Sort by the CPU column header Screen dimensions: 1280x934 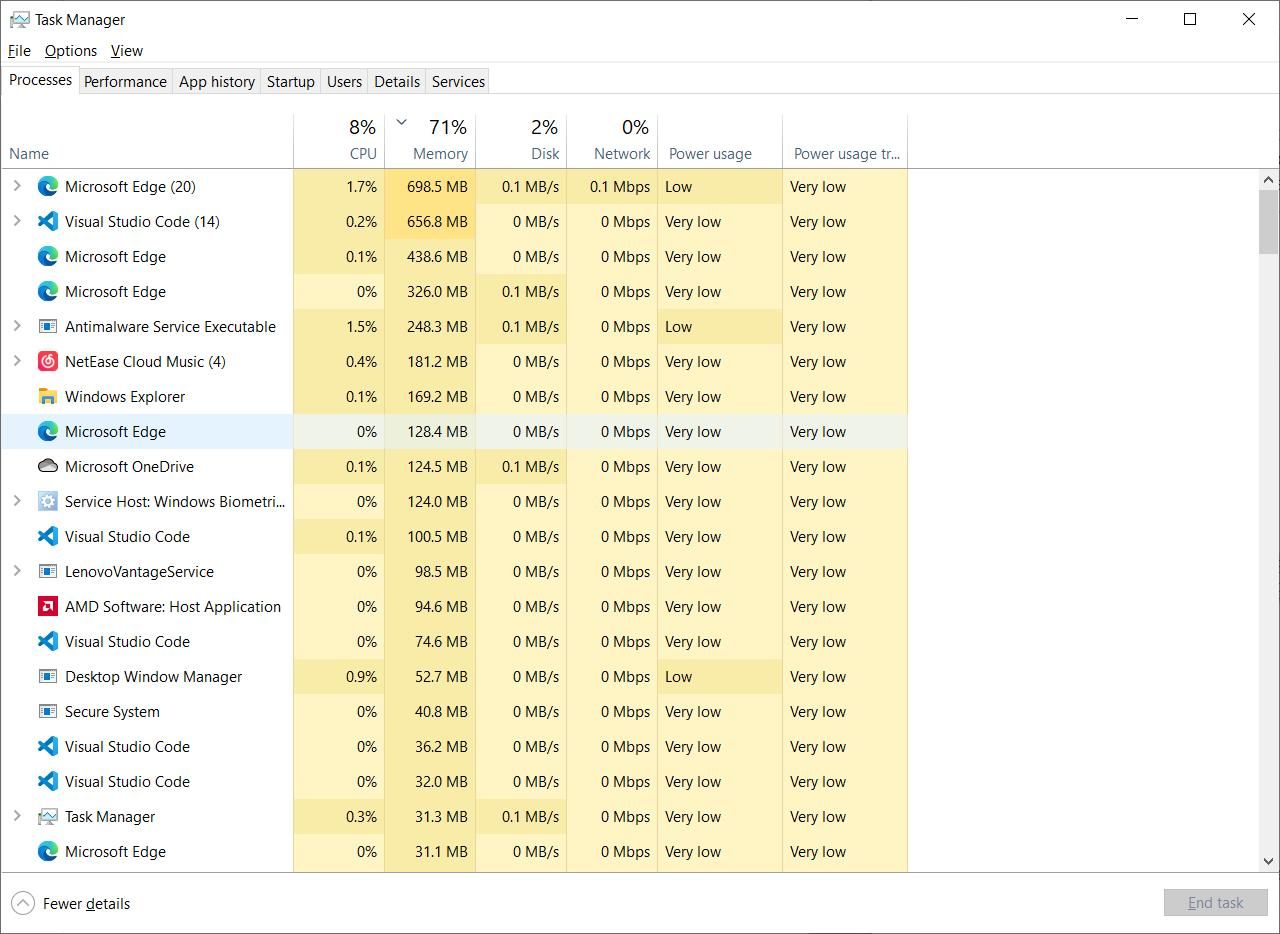coord(339,141)
